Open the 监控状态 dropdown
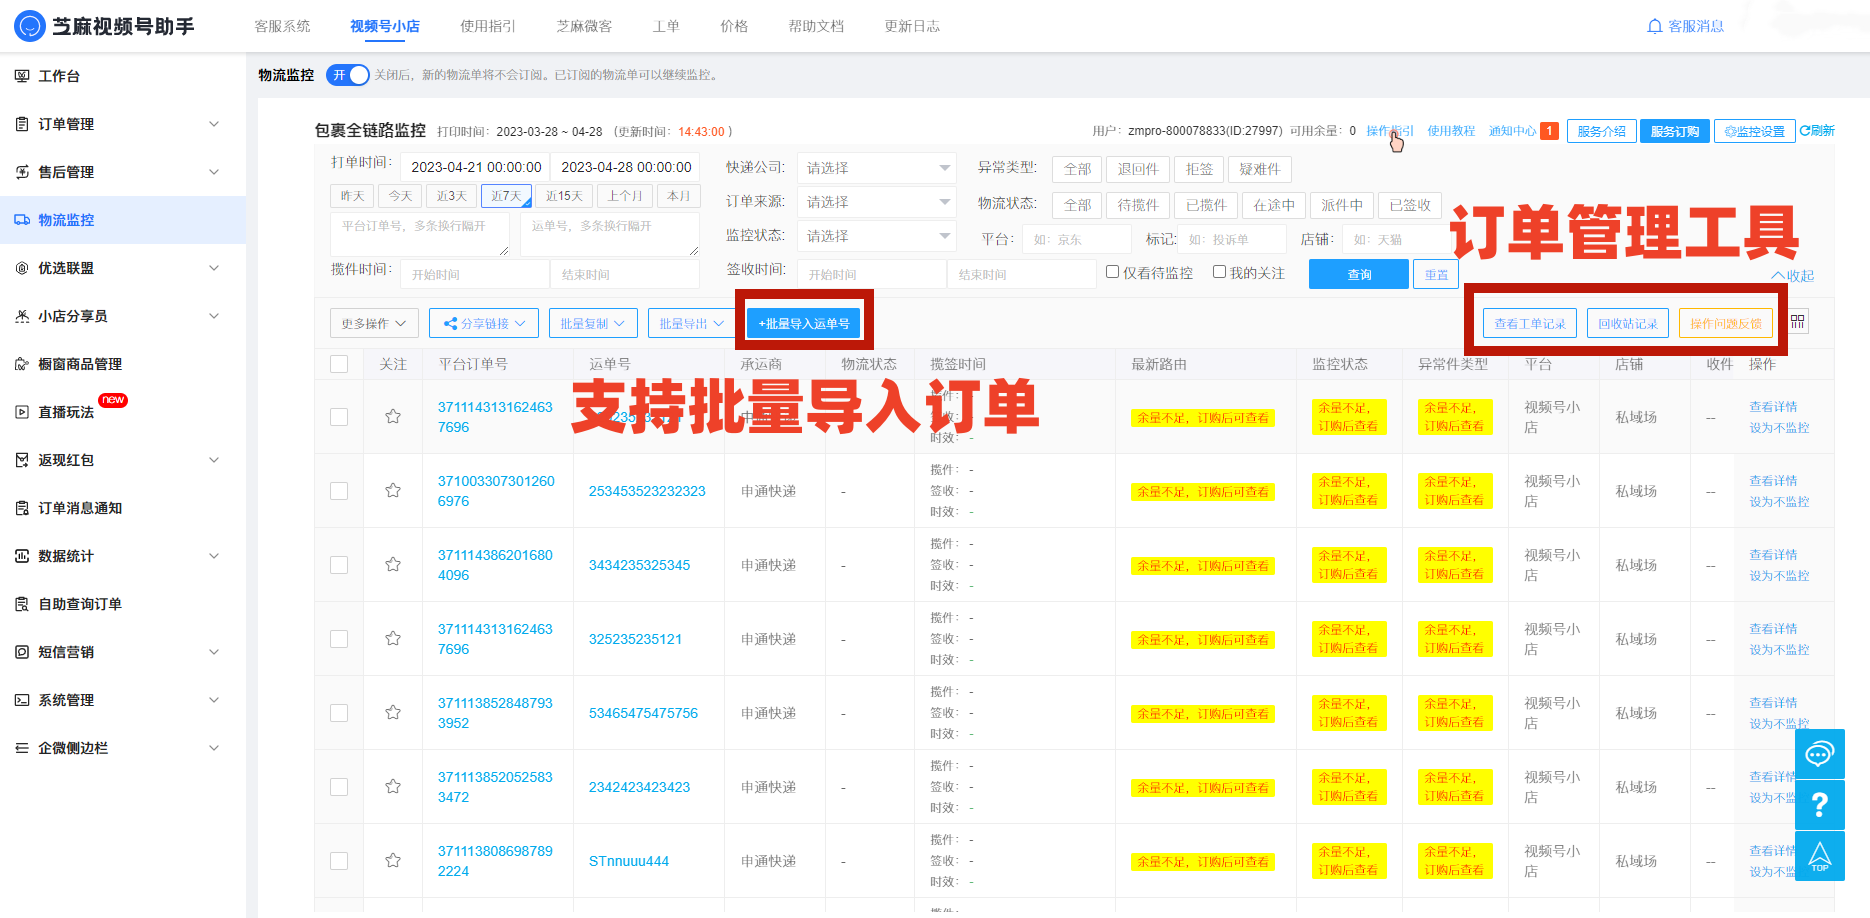1870x918 pixels. coord(877,236)
